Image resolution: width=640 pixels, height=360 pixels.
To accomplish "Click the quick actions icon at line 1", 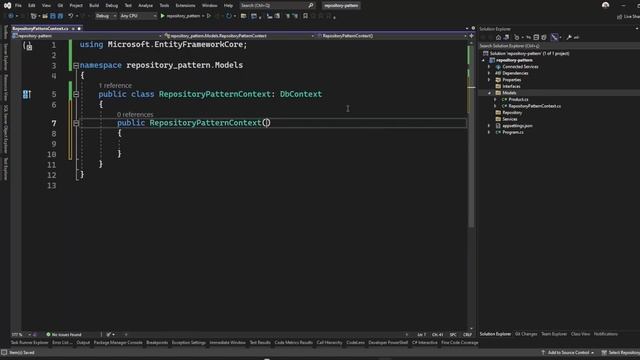I will pos(27,46).
